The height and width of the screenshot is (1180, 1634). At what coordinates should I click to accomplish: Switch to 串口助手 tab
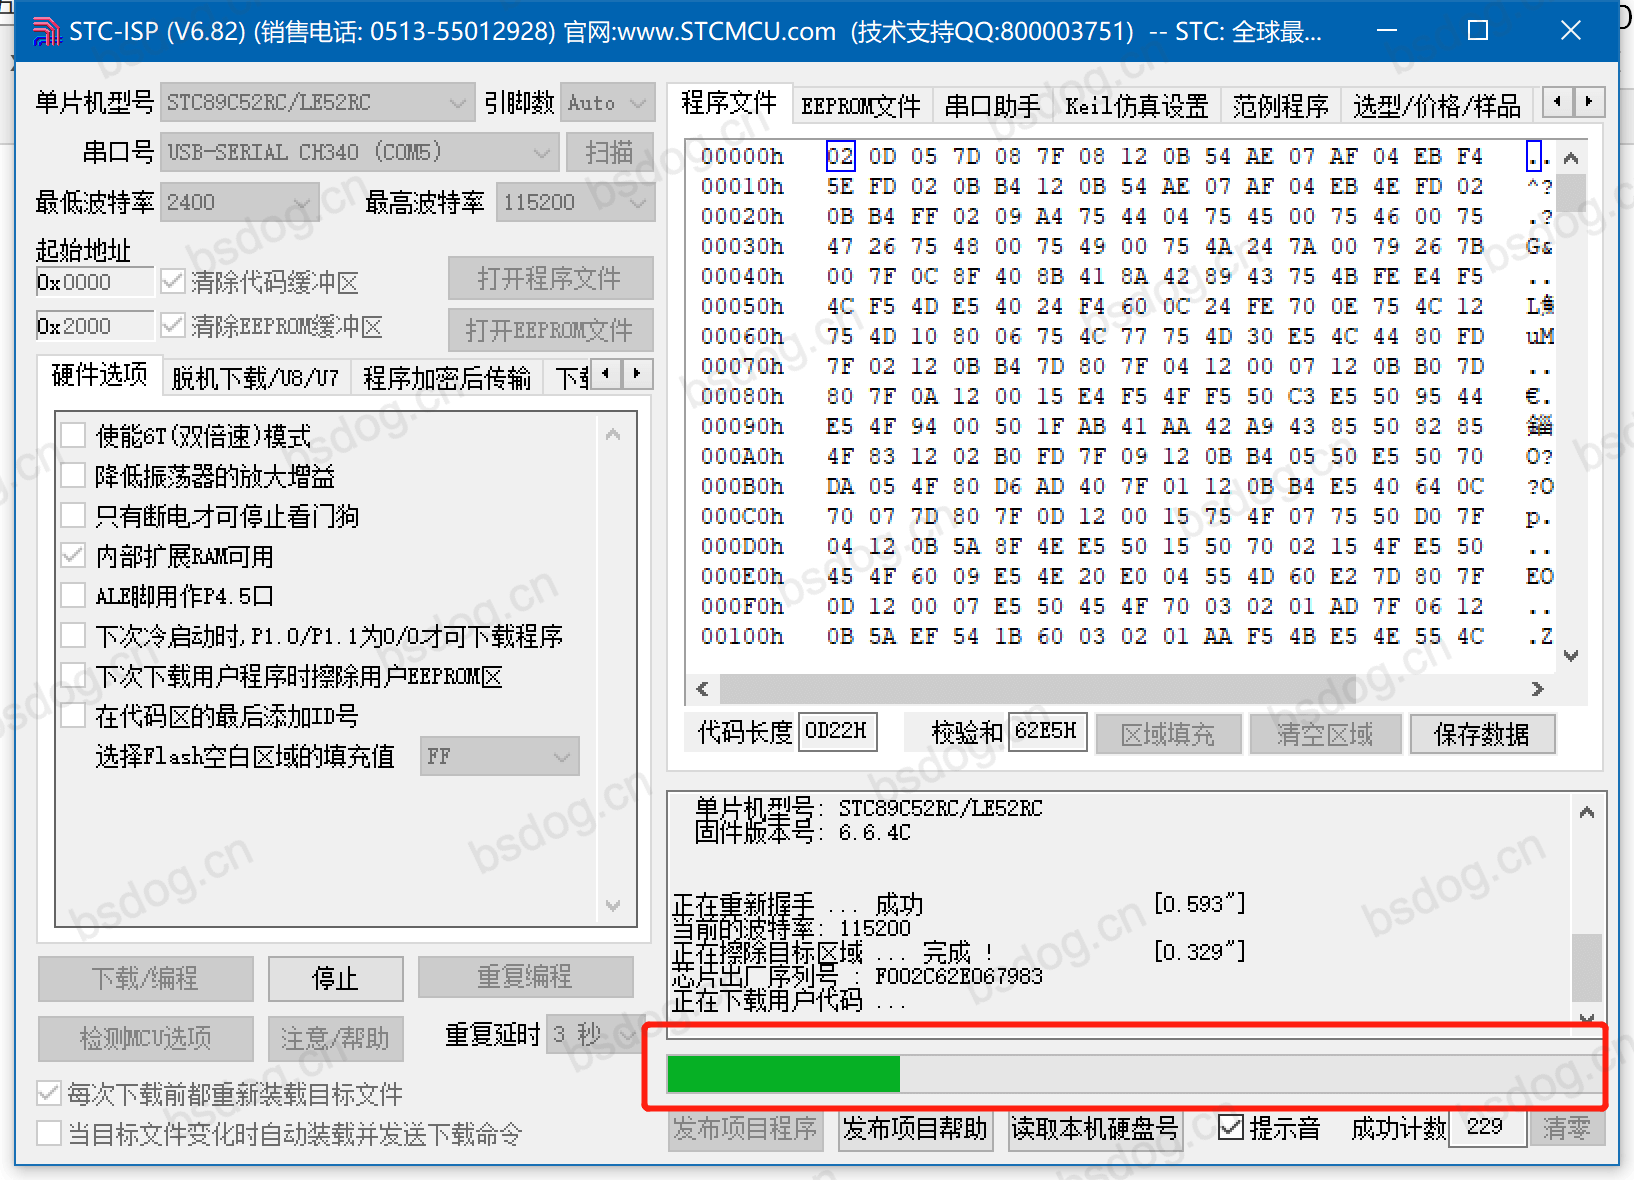pos(992,105)
